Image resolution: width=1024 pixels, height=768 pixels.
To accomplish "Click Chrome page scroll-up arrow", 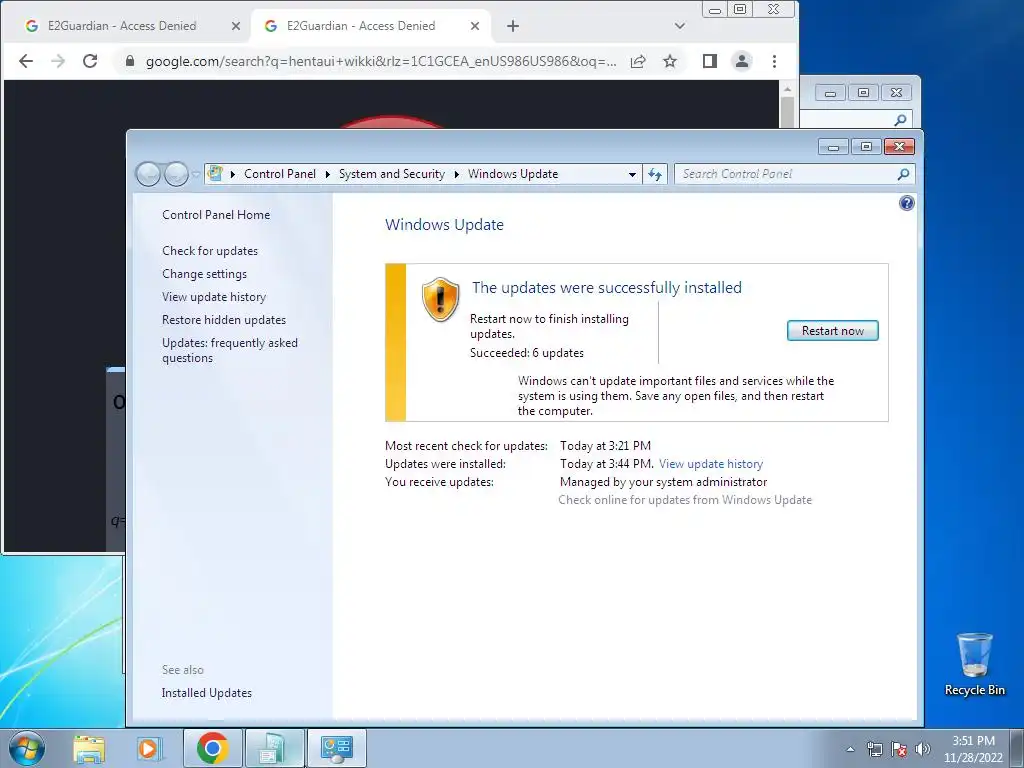I will point(788,89).
